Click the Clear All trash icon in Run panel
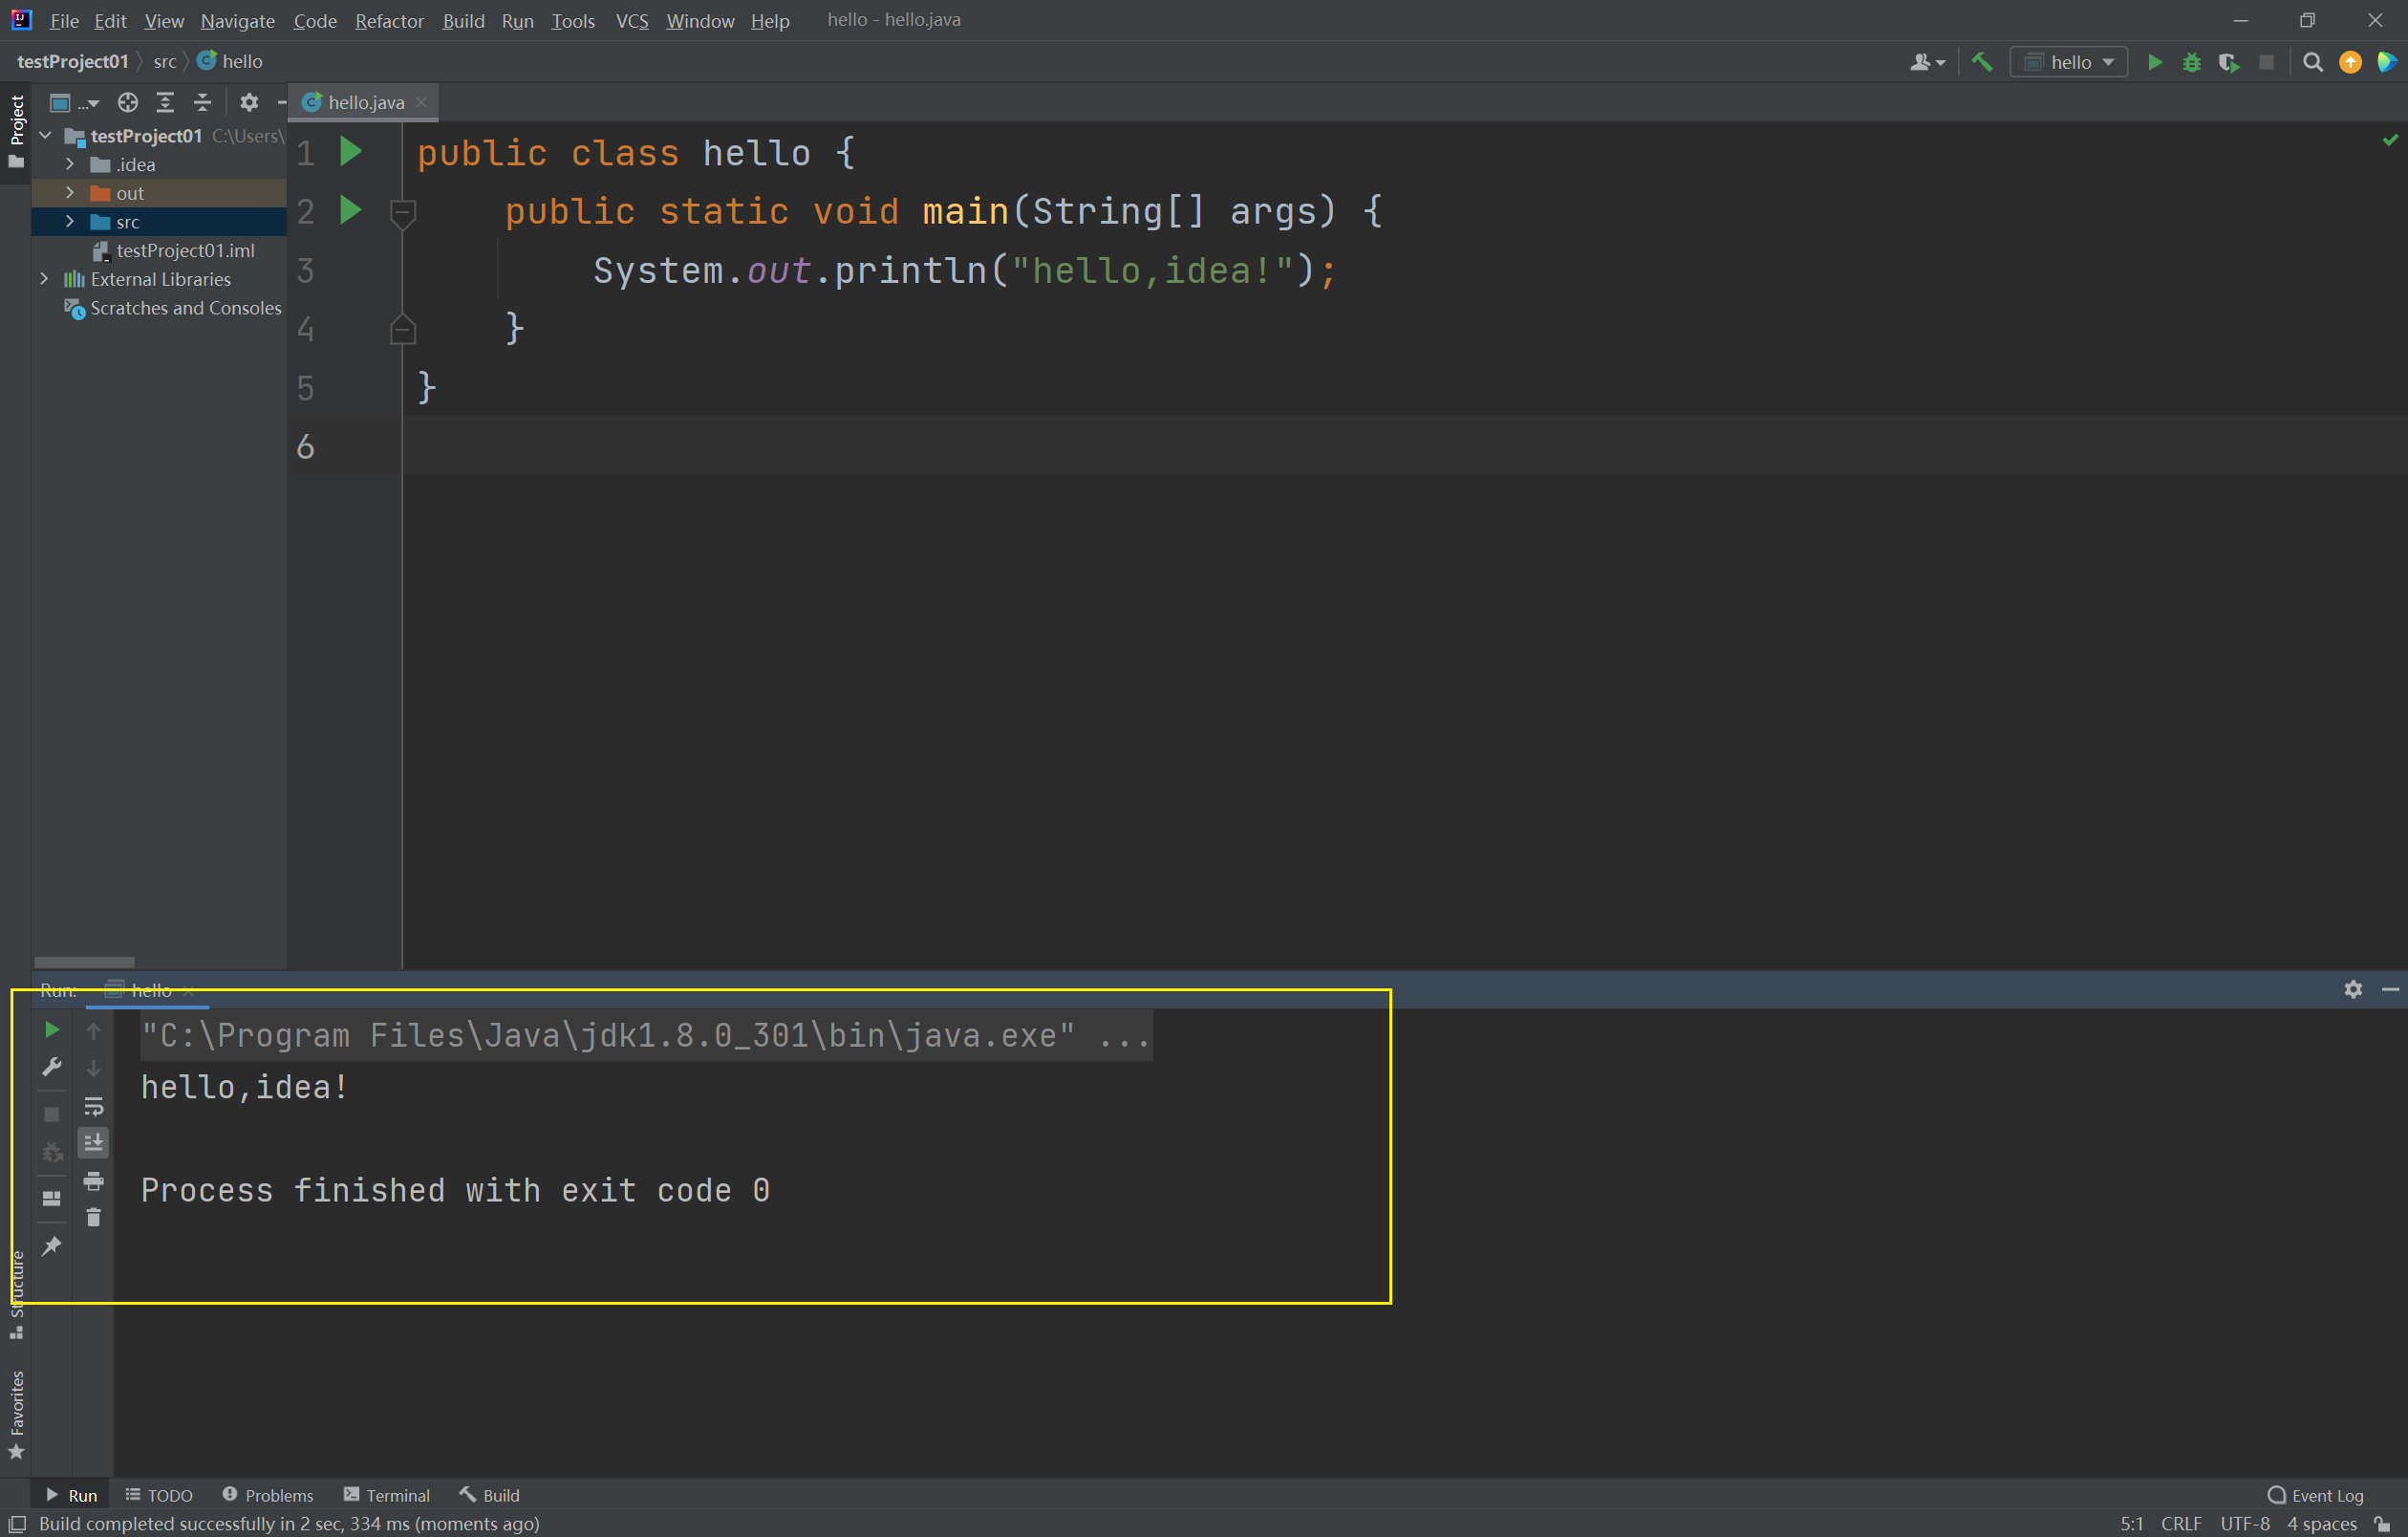Image resolution: width=2408 pixels, height=1537 pixels. coord(93,1217)
